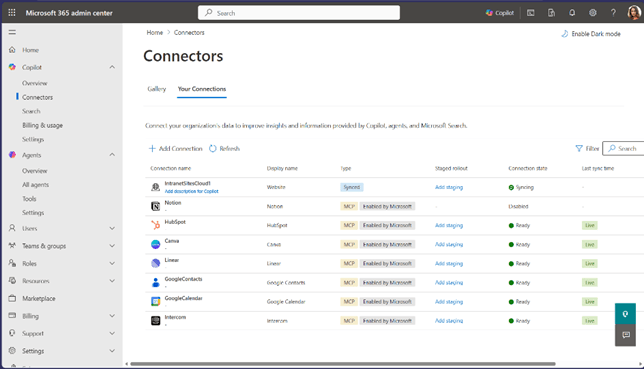
Task: Enable Dark mode toggle
Action: pos(591,34)
